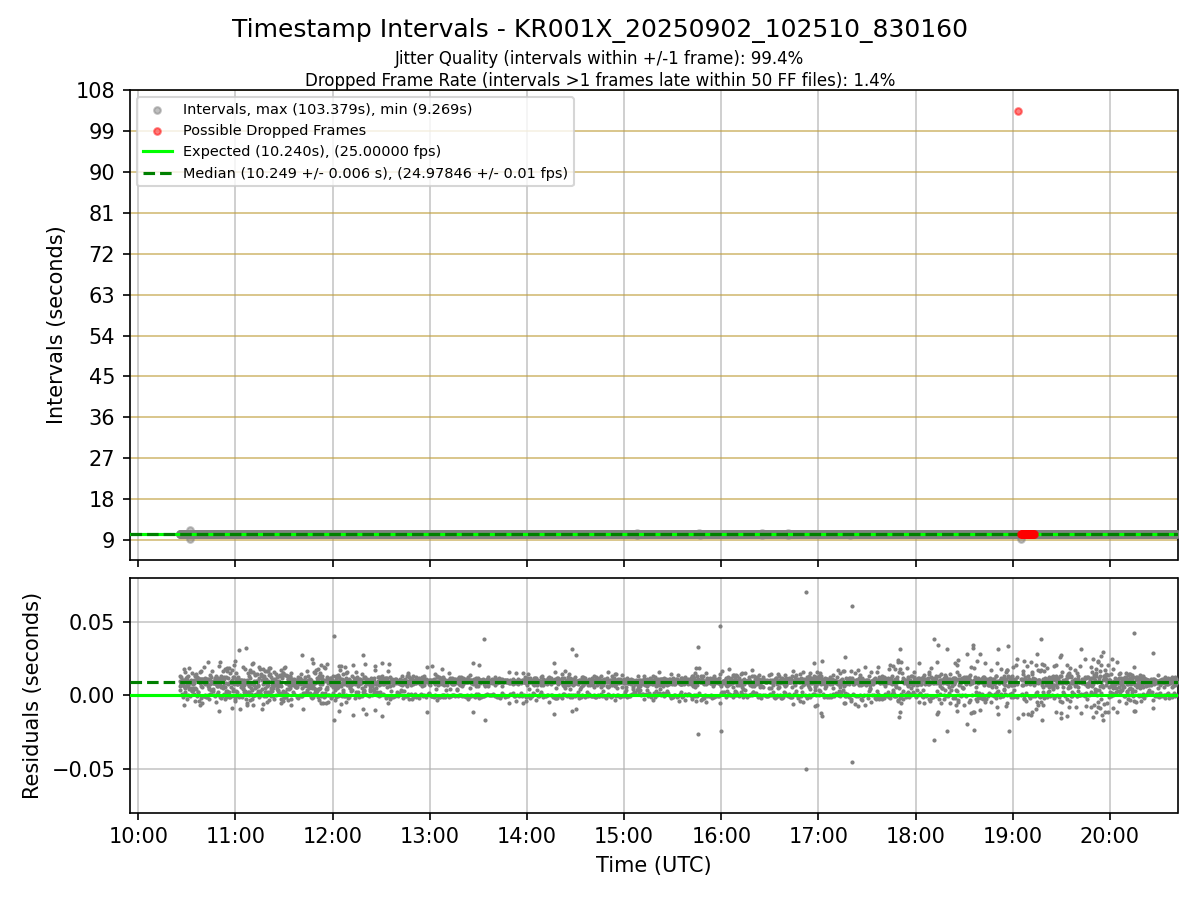Click the dashed green line sample in legend
This screenshot has height=900, width=1200.
click(157, 173)
